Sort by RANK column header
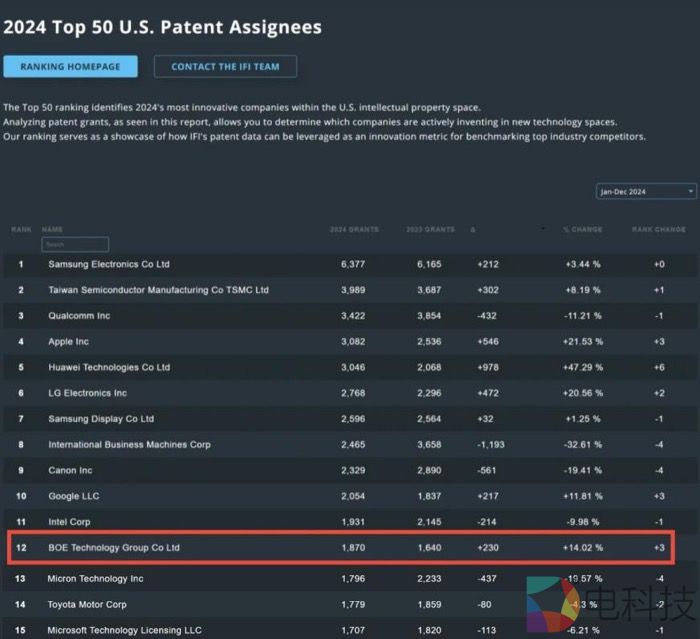The height and width of the screenshot is (639, 700). [x=21, y=230]
